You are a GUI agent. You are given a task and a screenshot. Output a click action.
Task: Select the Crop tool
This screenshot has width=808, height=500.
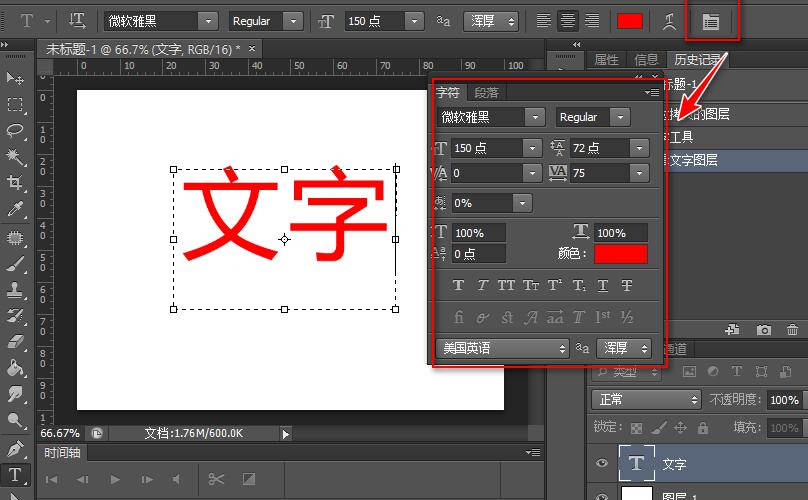15,182
